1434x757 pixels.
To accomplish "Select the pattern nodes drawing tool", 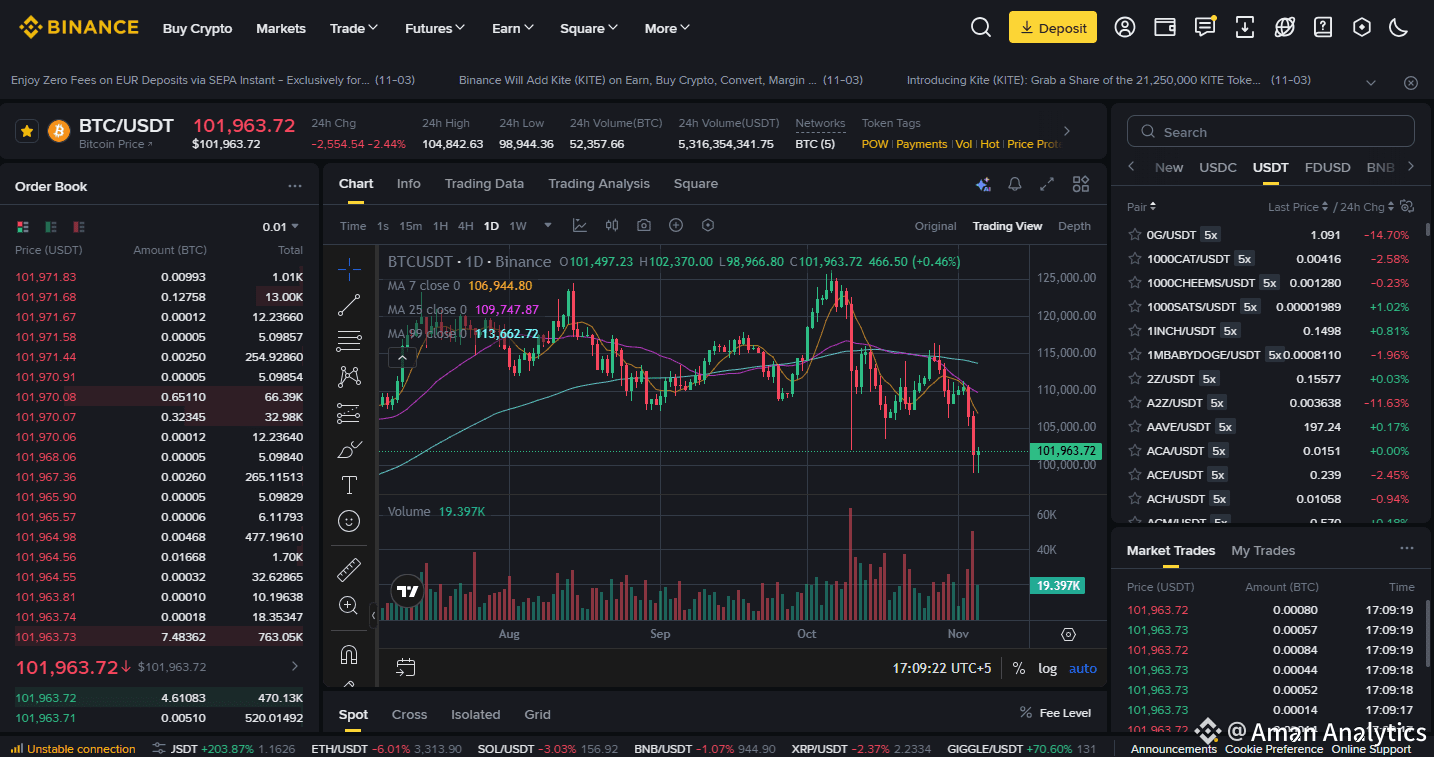I will (x=349, y=376).
